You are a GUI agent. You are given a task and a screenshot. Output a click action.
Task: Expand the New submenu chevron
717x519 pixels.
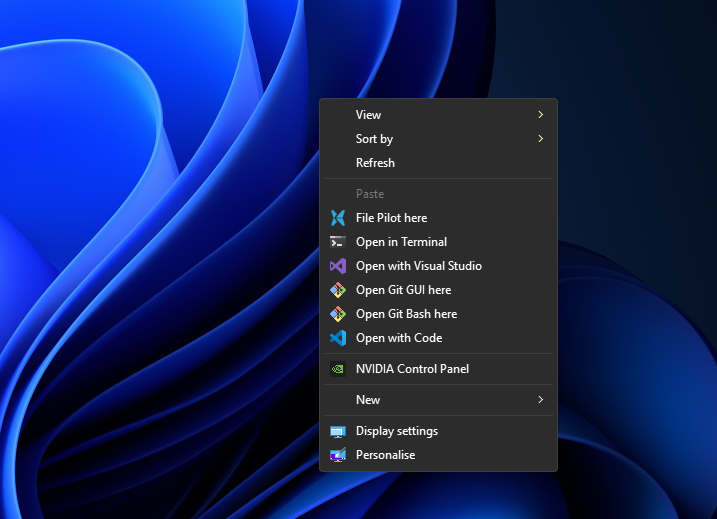pos(541,400)
